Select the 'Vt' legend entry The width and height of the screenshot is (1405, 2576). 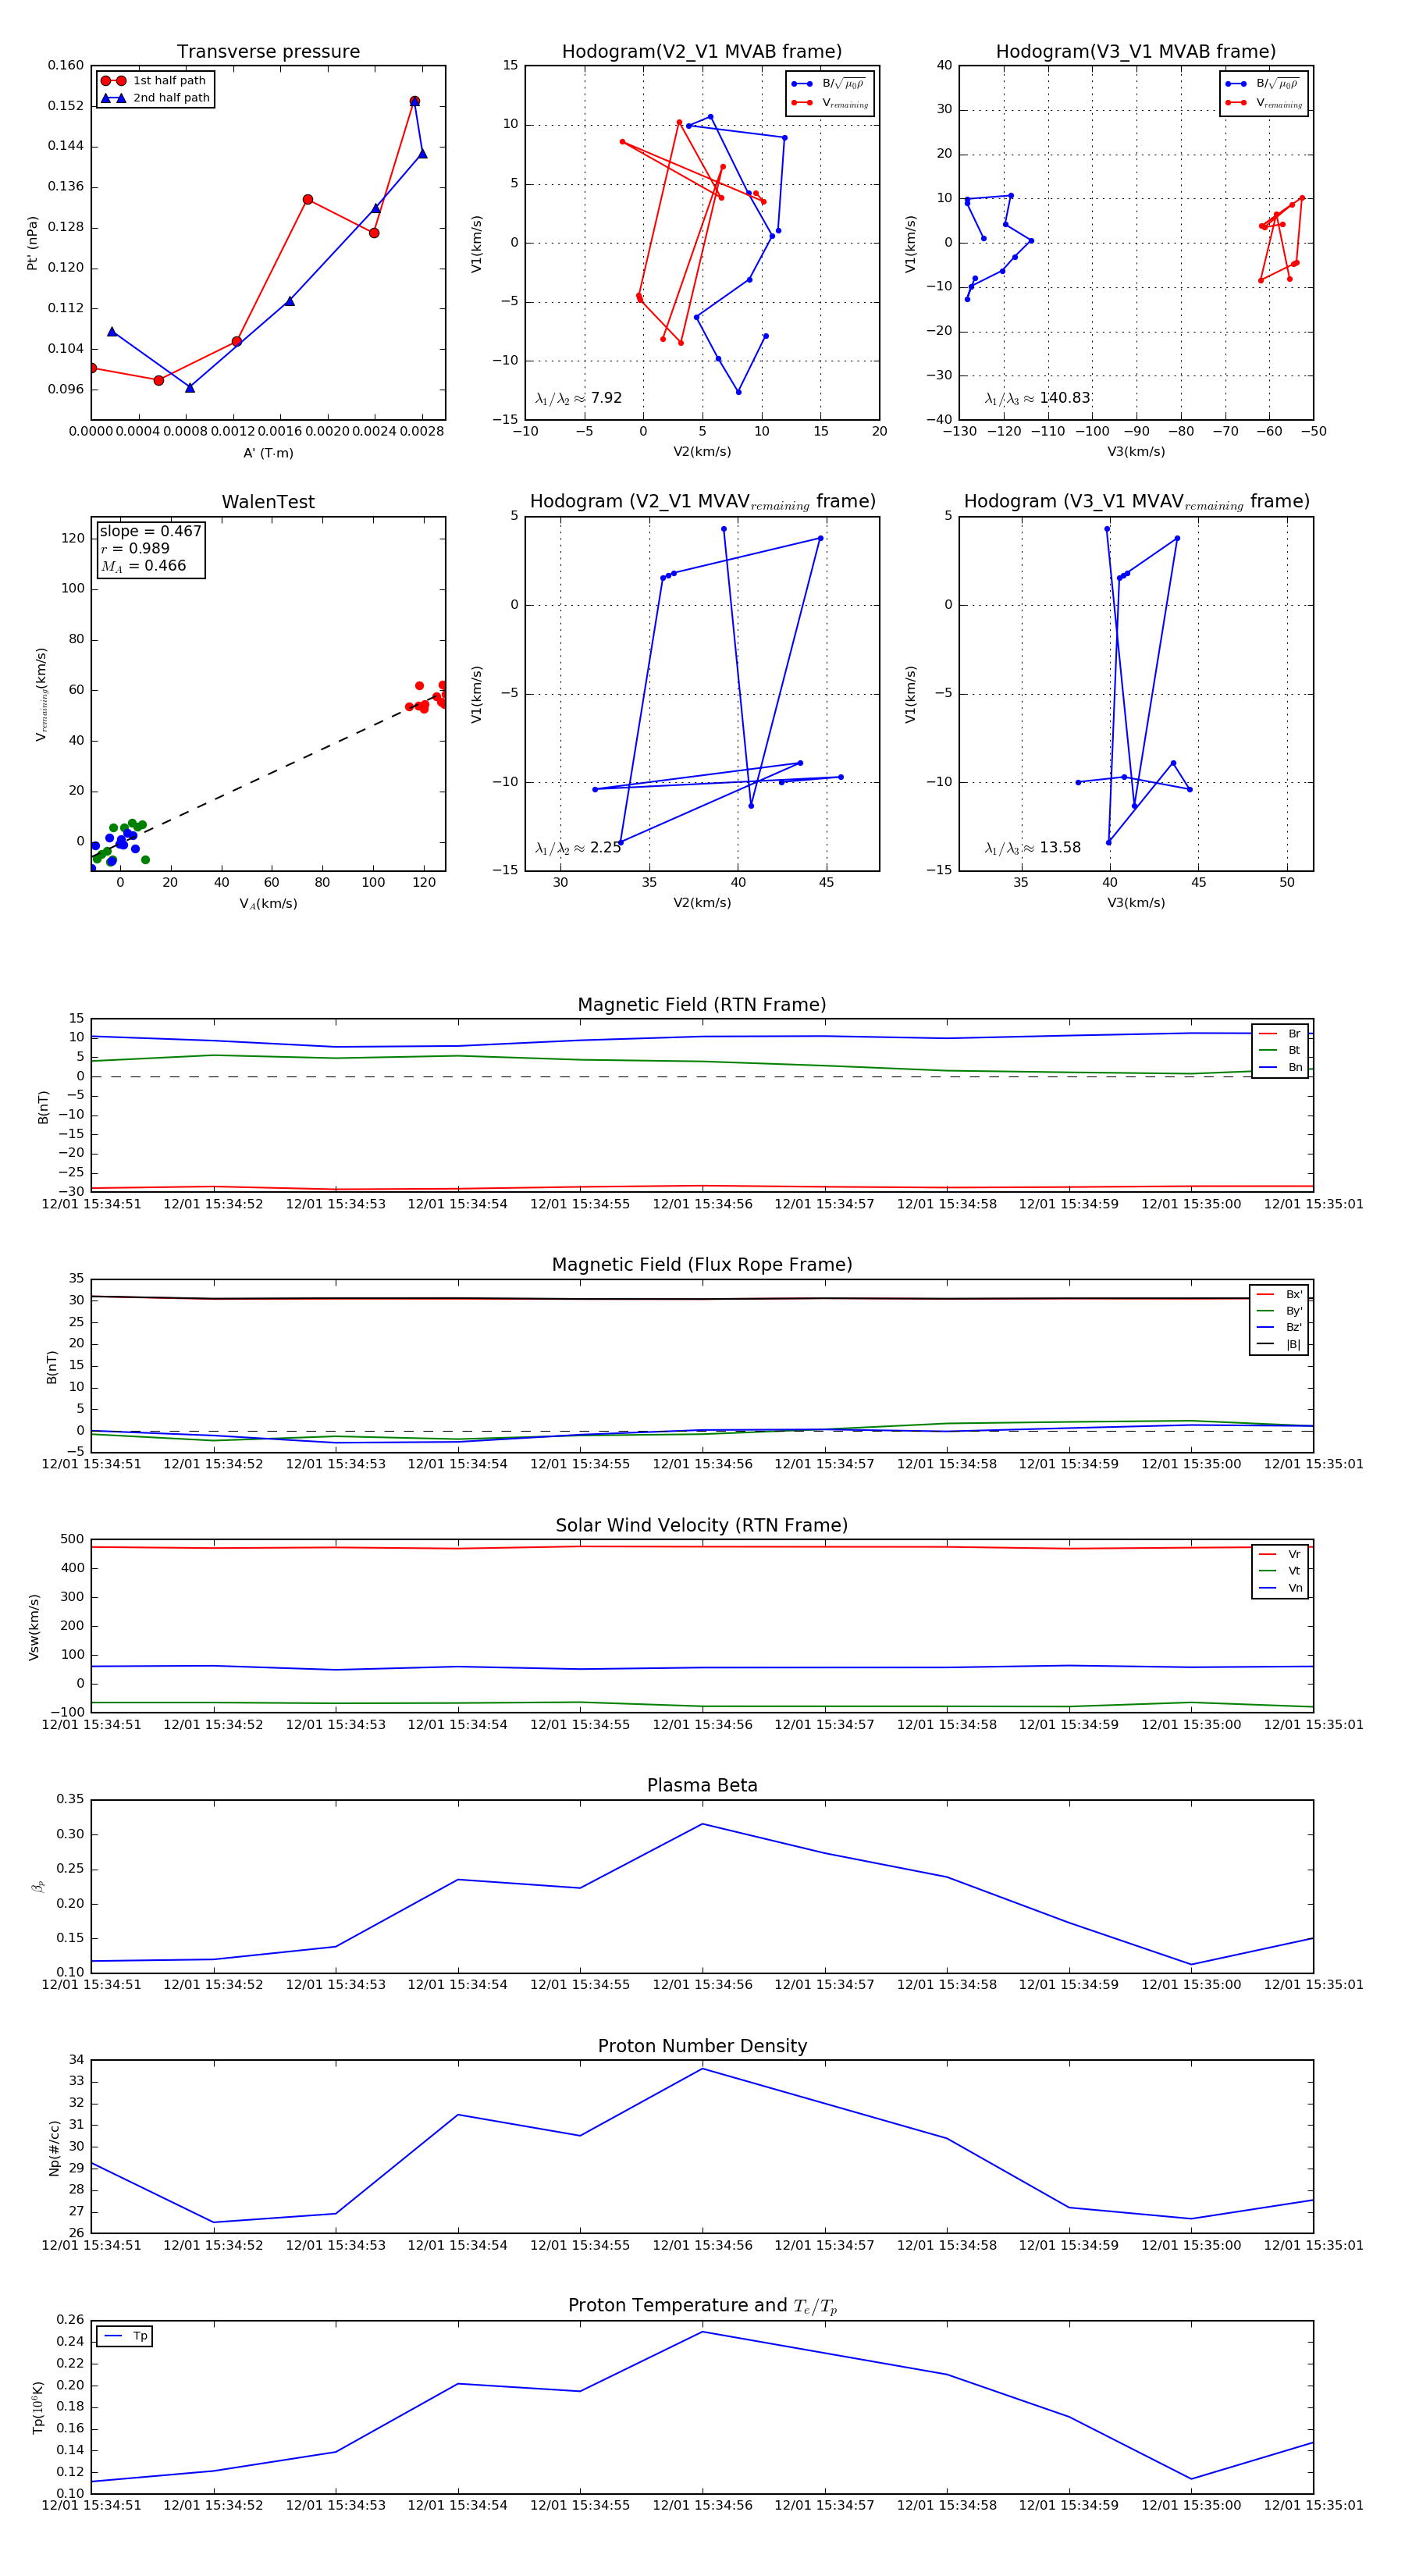point(1280,1571)
